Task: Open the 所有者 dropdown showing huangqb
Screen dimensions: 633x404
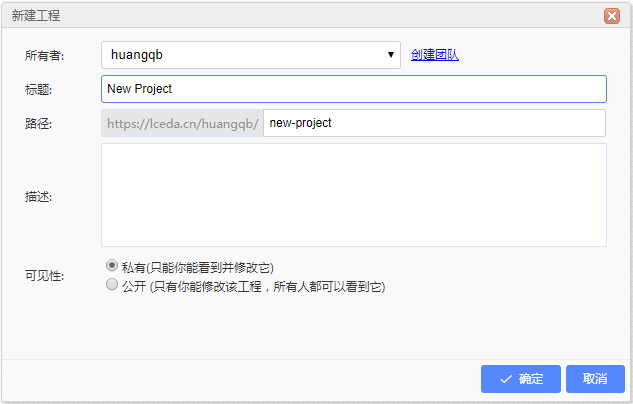Action: (x=251, y=55)
